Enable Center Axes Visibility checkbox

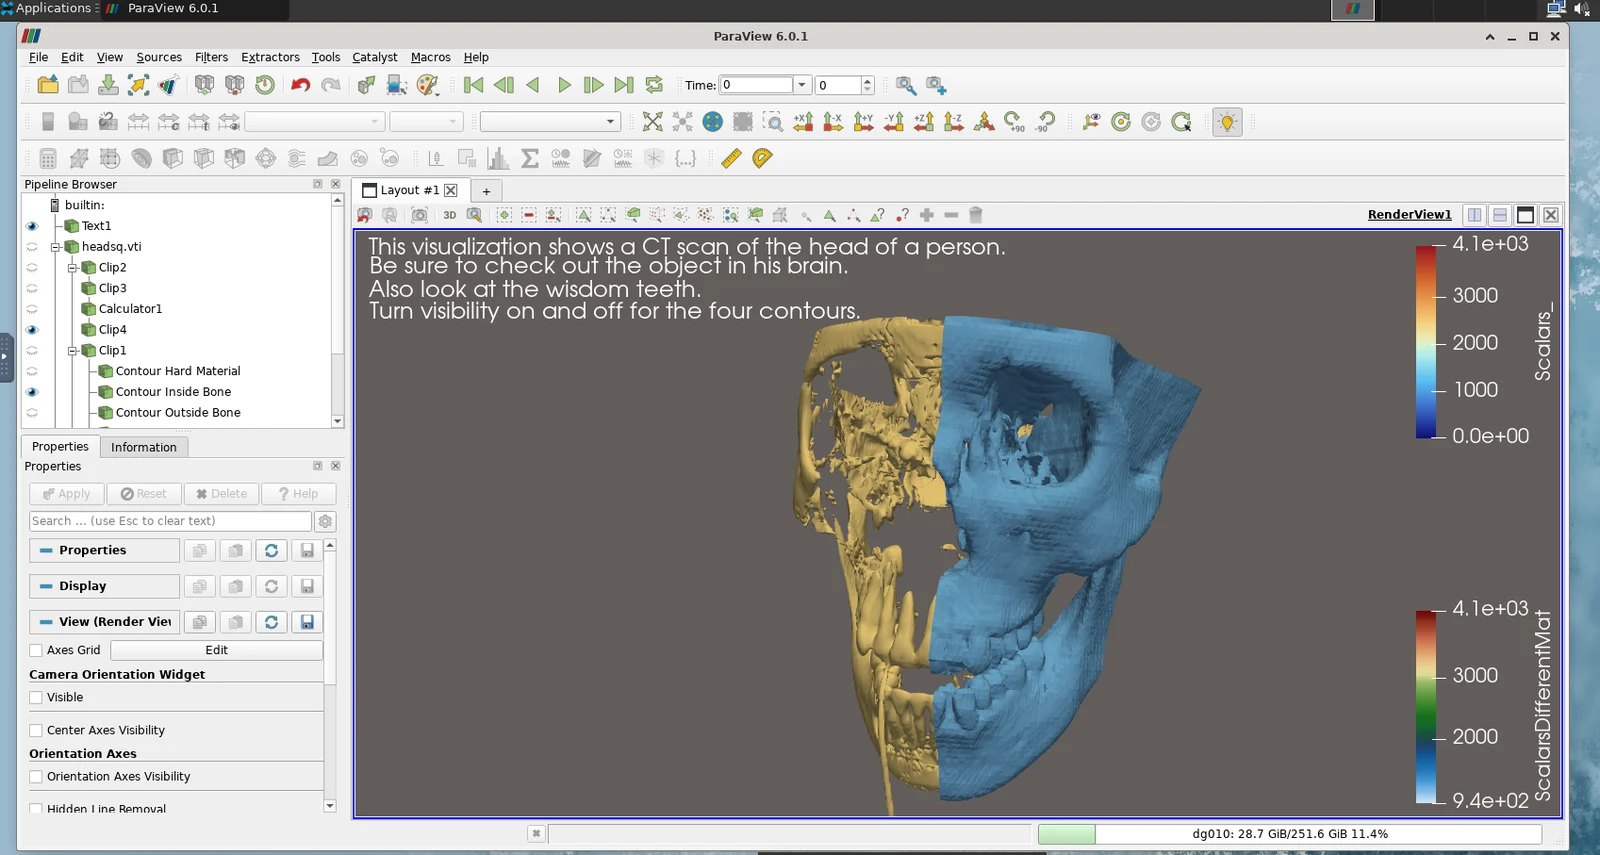(36, 731)
